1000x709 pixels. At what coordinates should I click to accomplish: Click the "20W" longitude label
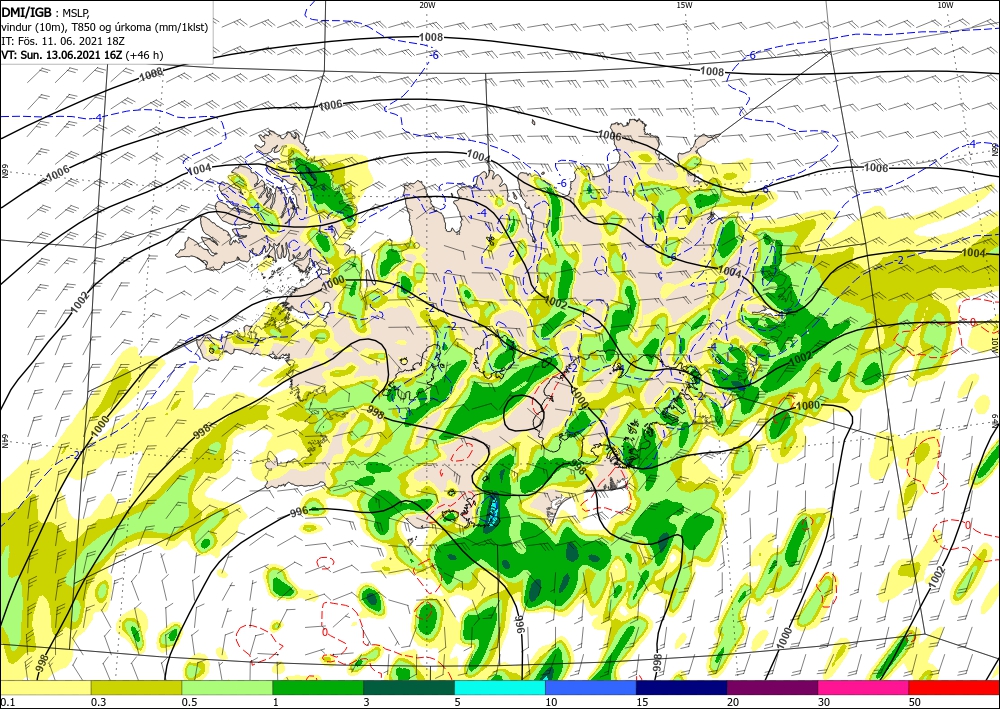427,5
